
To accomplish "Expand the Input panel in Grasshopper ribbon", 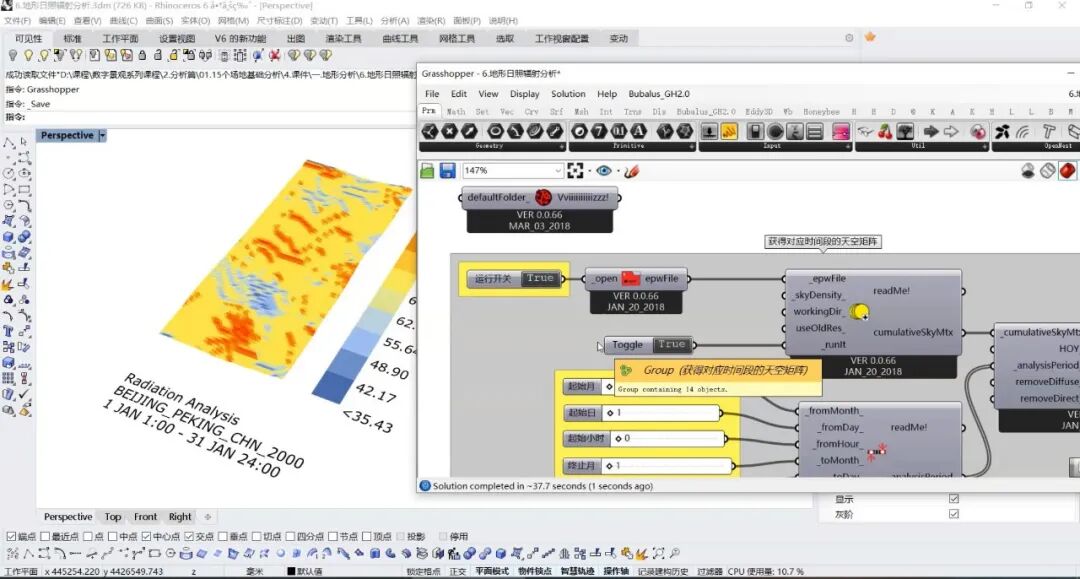I will [847, 147].
